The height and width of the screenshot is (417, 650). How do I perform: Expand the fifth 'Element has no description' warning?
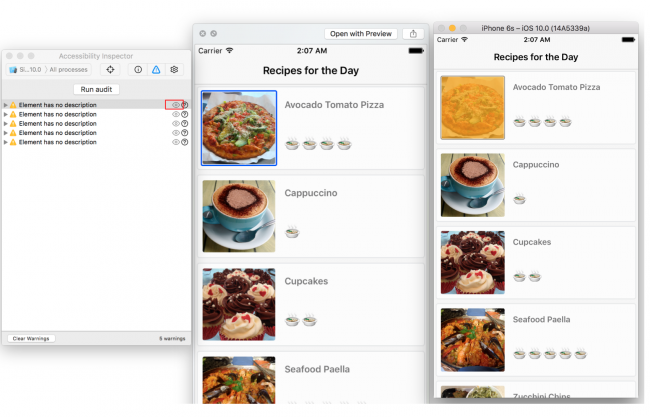tap(5, 142)
